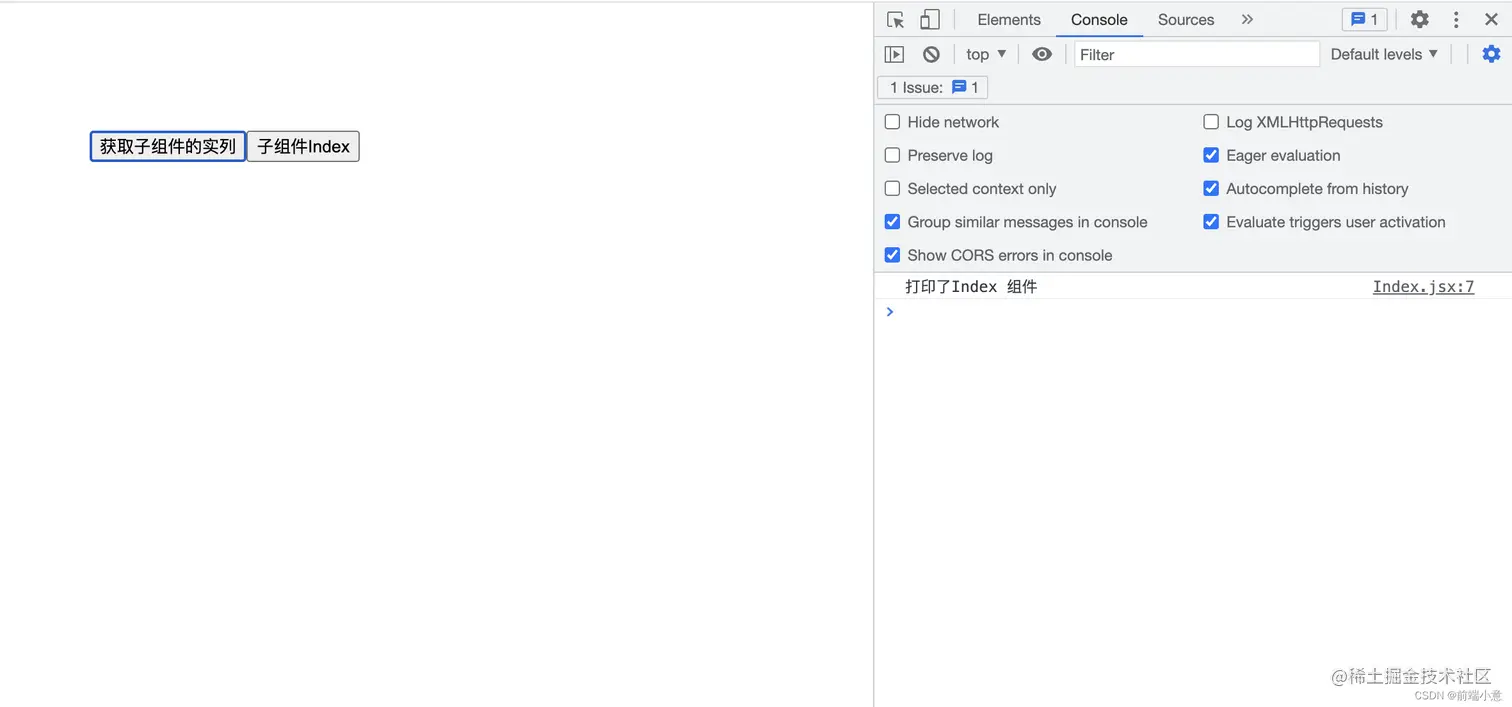Viewport: 1512px width, 707px height.
Task: Activate the inspect element picker icon
Action: 895,20
